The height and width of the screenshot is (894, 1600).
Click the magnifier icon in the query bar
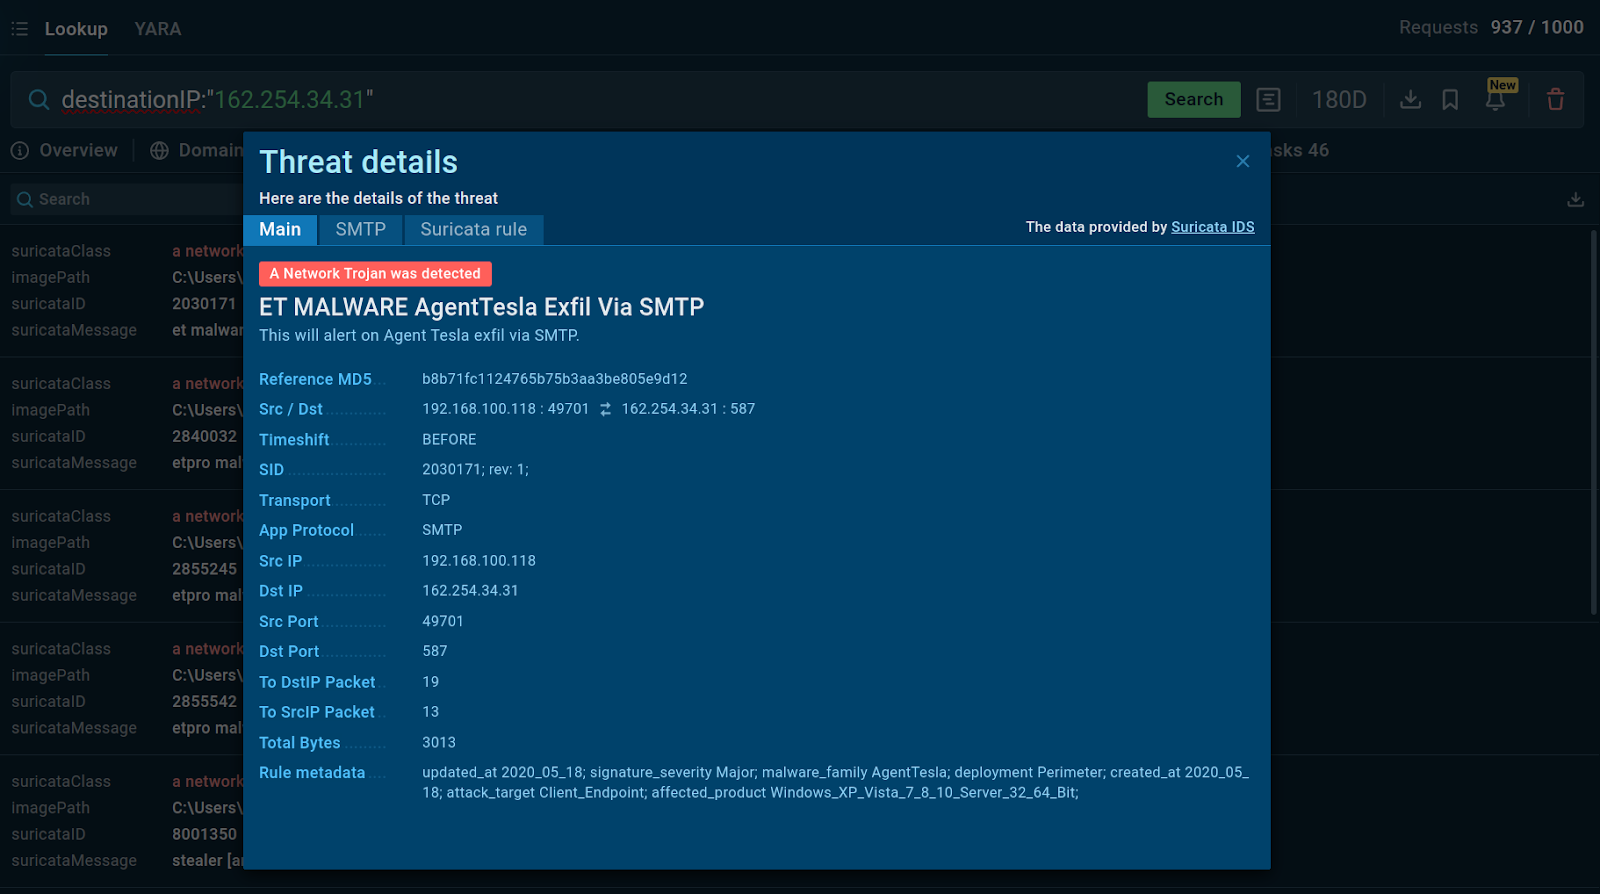click(39, 100)
